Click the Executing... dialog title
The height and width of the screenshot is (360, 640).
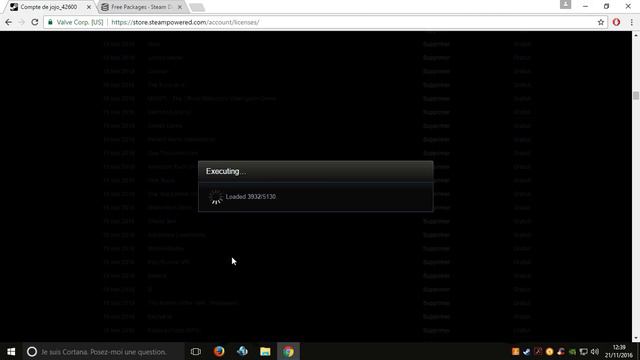[x=226, y=171]
